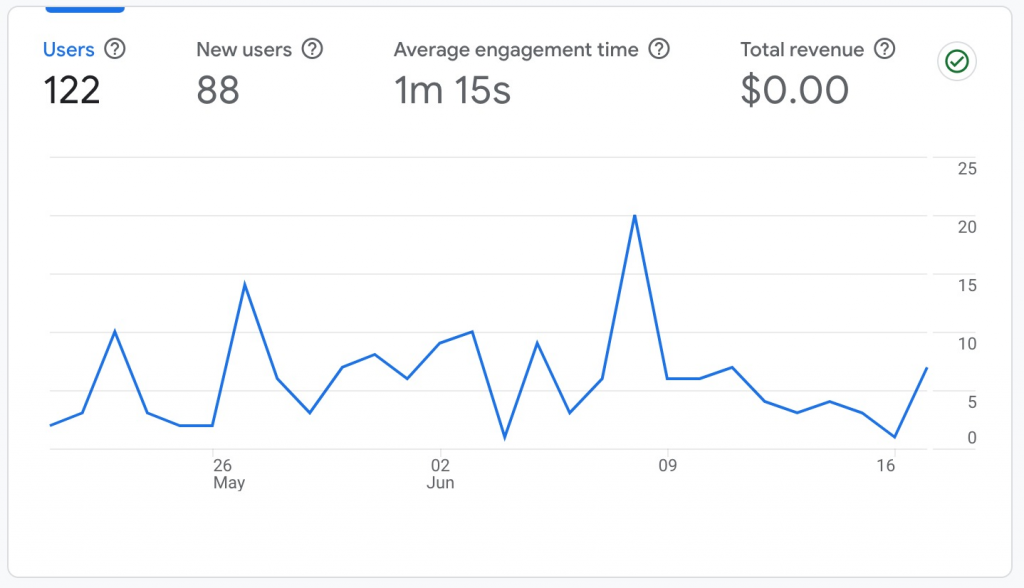Switch to the New users metric tab
This screenshot has width=1024, height=588.
point(244,49)
